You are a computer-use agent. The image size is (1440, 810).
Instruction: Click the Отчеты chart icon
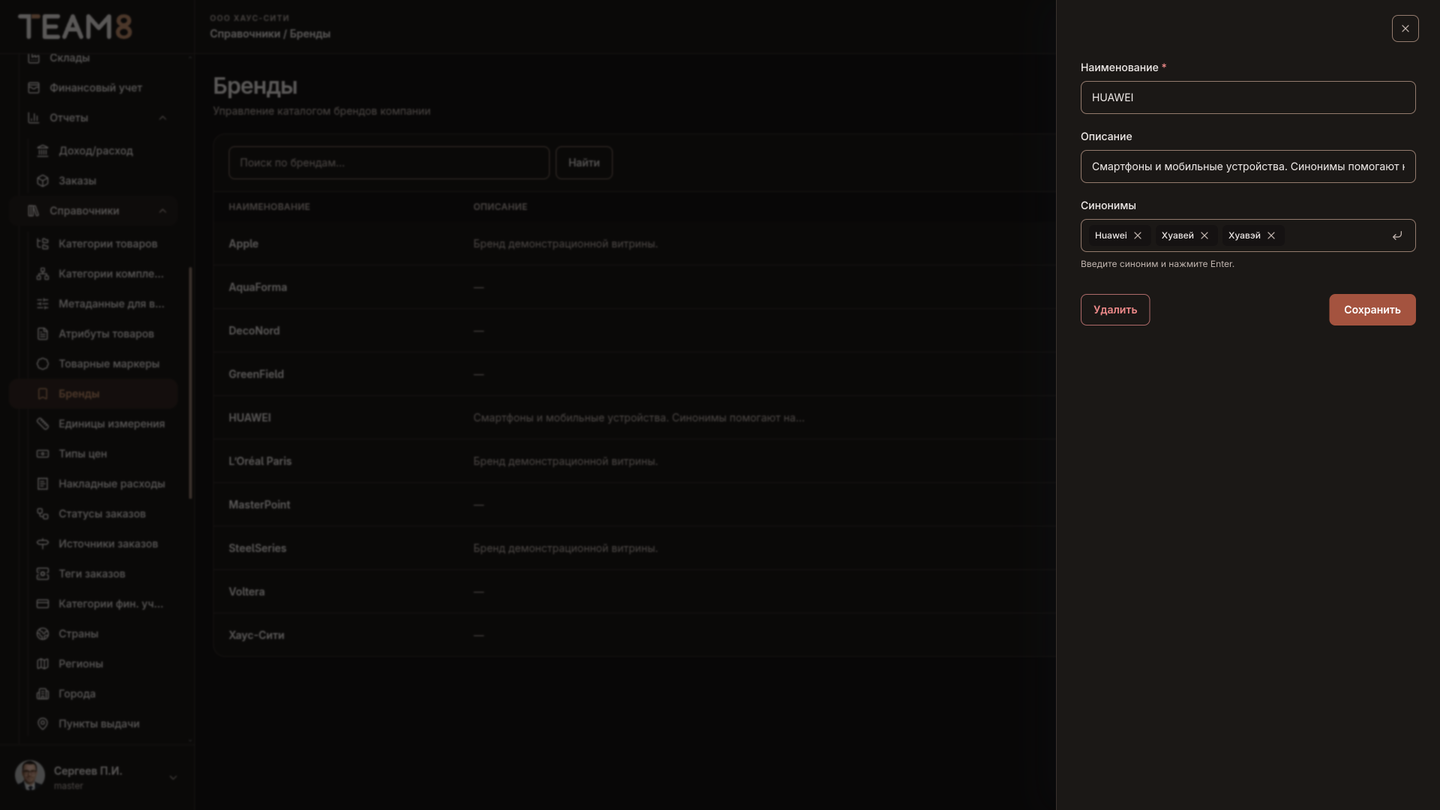pyautogui.click(x=34, y=118)
